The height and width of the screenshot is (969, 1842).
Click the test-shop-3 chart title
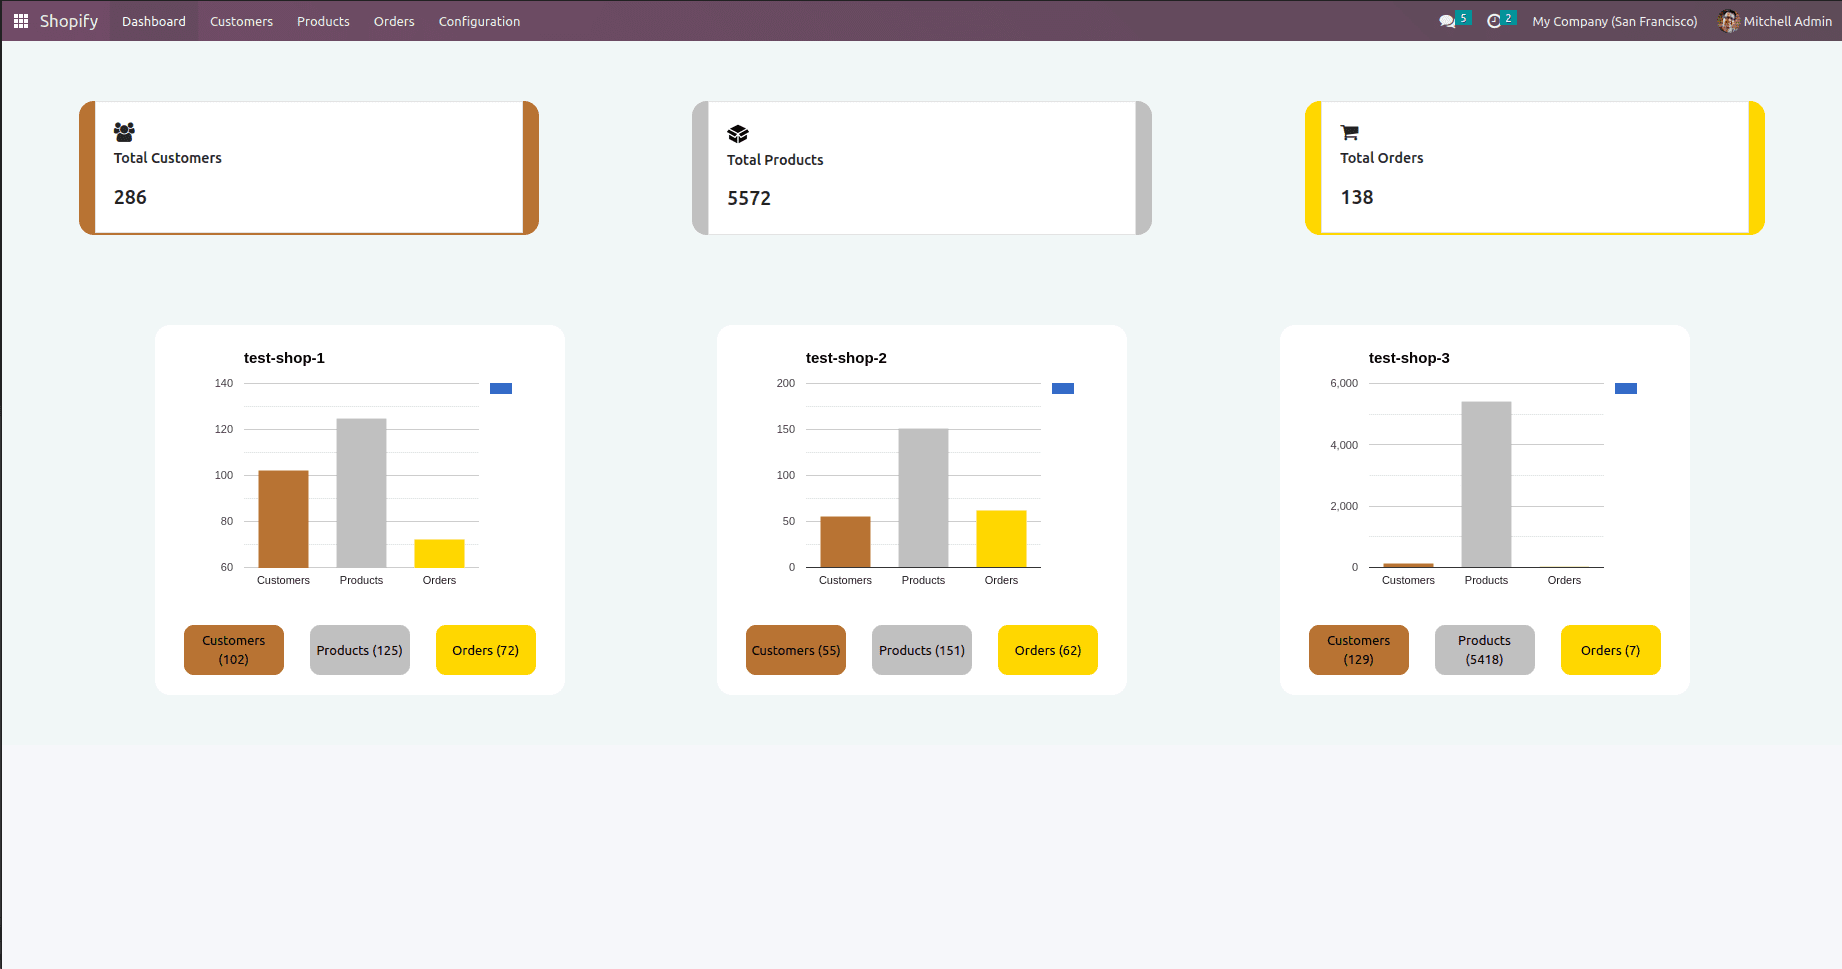tap(1409, 358)
